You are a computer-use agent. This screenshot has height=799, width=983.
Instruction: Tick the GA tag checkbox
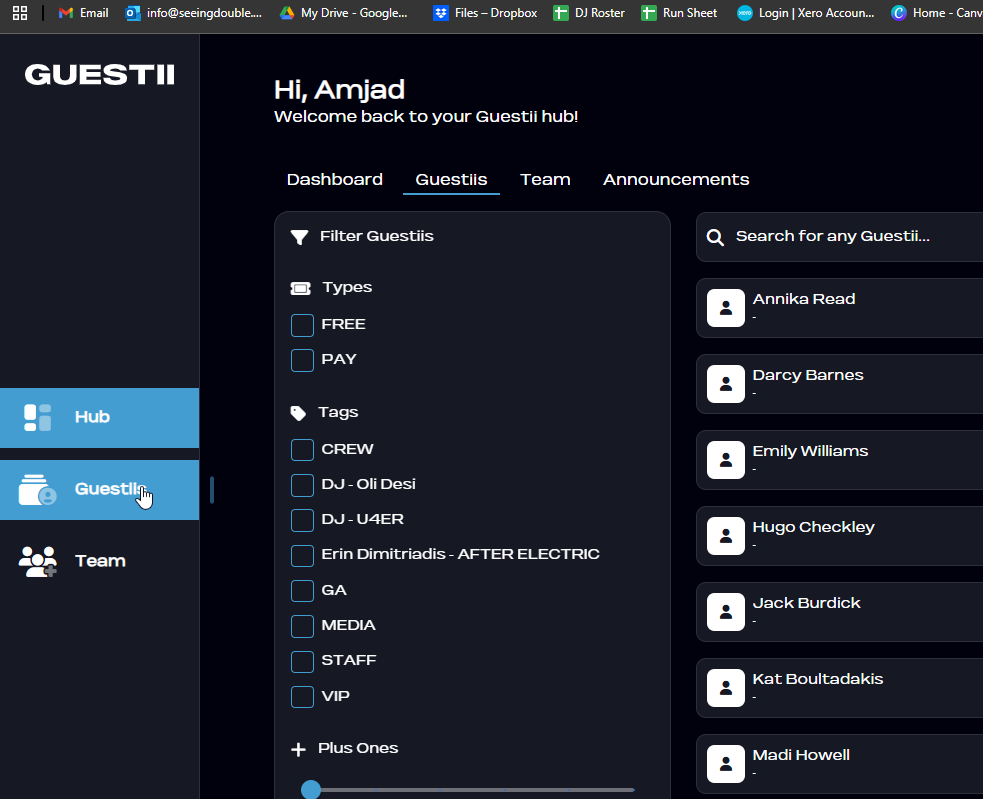(x=302, y=591)
